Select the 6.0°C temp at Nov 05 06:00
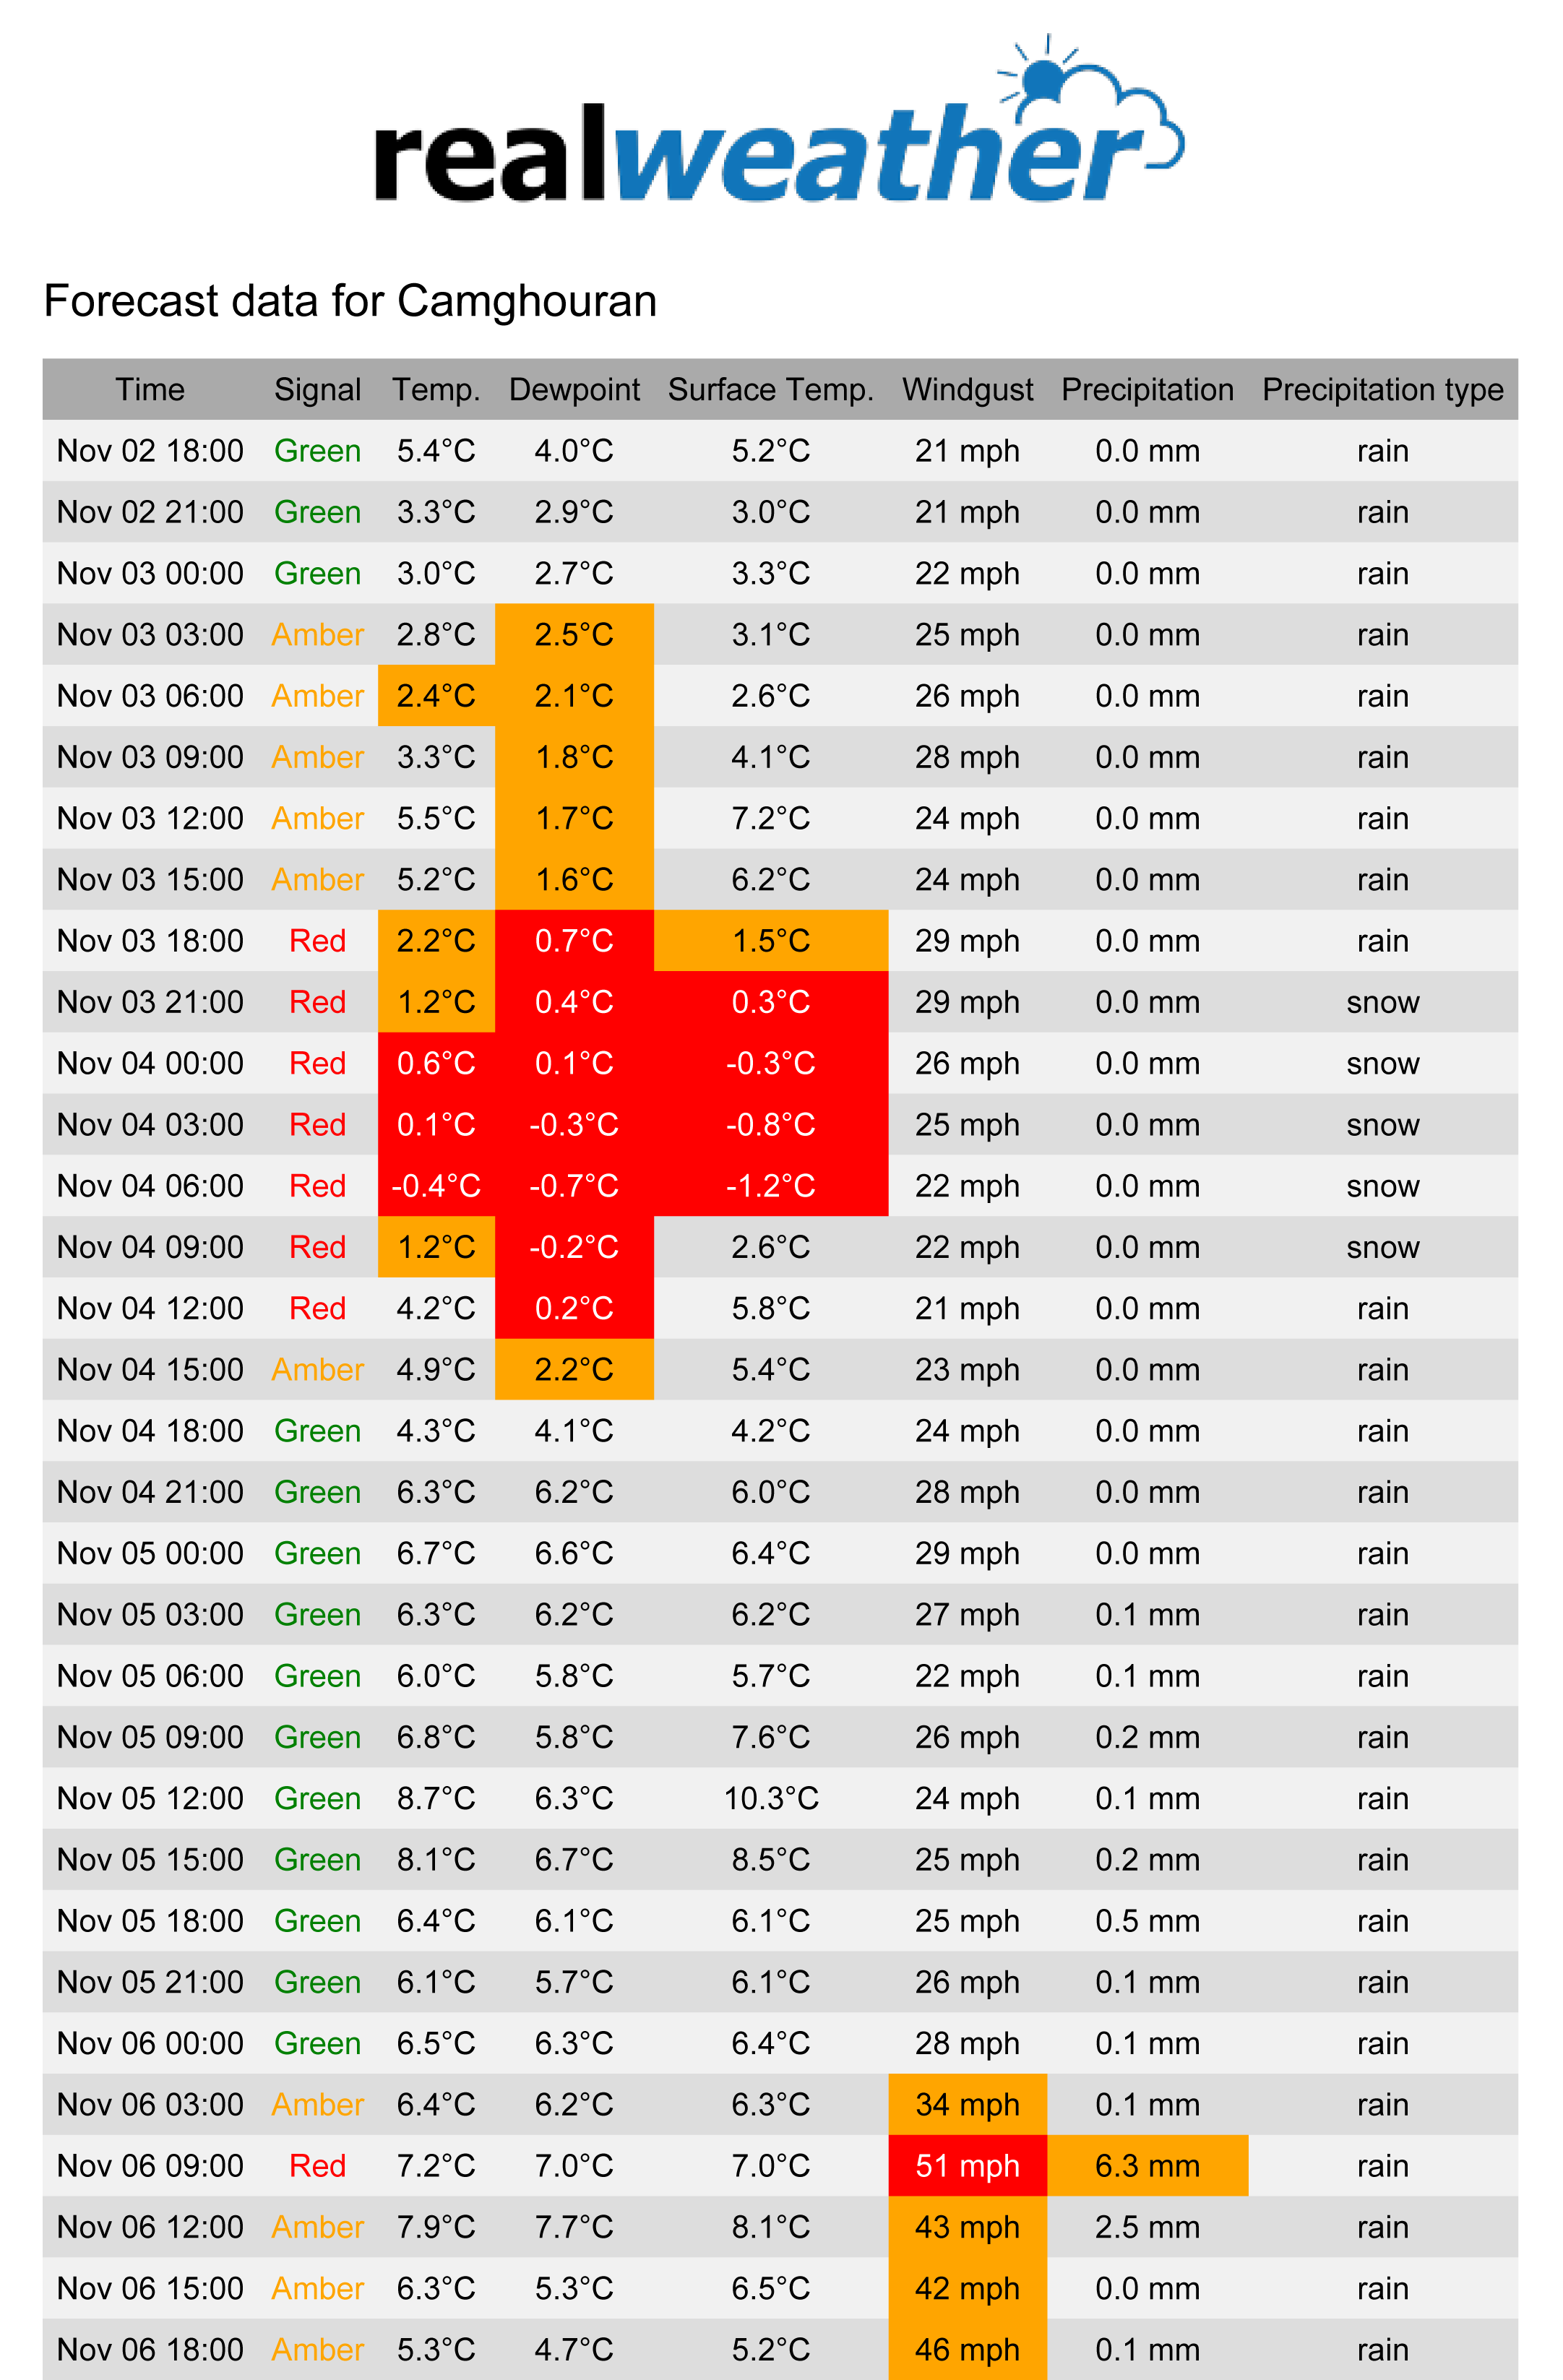This screenshot has height=2380, width=1563. 436,1676
